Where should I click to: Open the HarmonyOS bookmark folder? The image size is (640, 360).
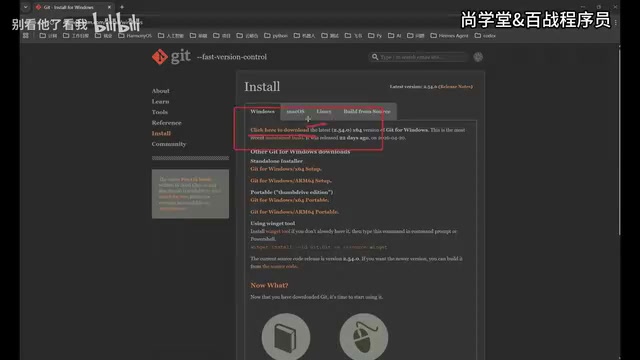click(x=135, y=36)
